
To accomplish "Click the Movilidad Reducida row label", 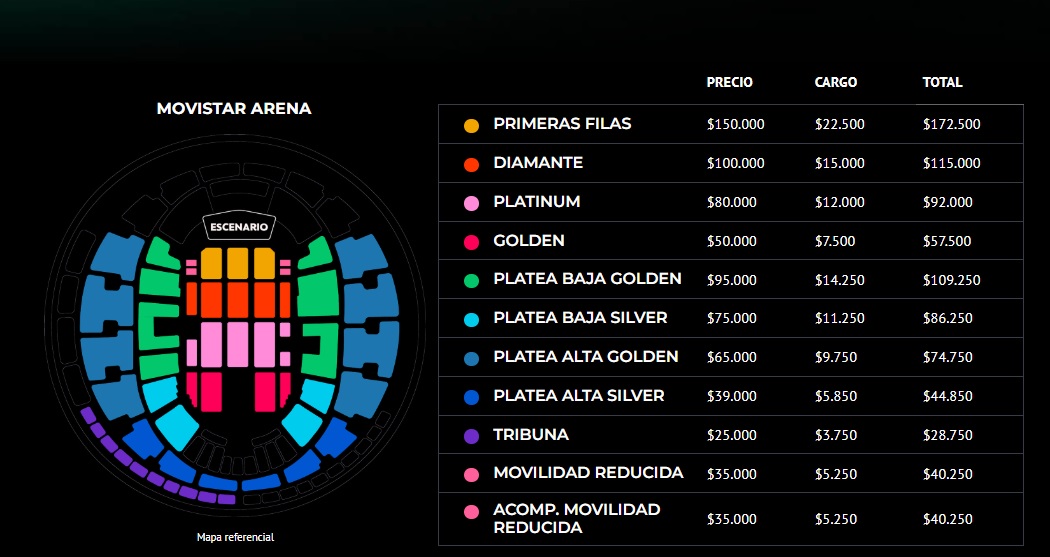I will coord(588,473).
